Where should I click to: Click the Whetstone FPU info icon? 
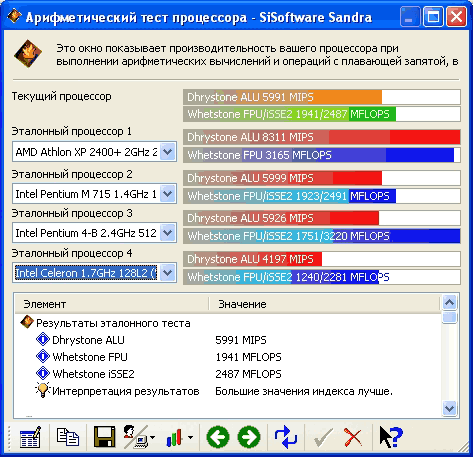[x=43, y=356]
